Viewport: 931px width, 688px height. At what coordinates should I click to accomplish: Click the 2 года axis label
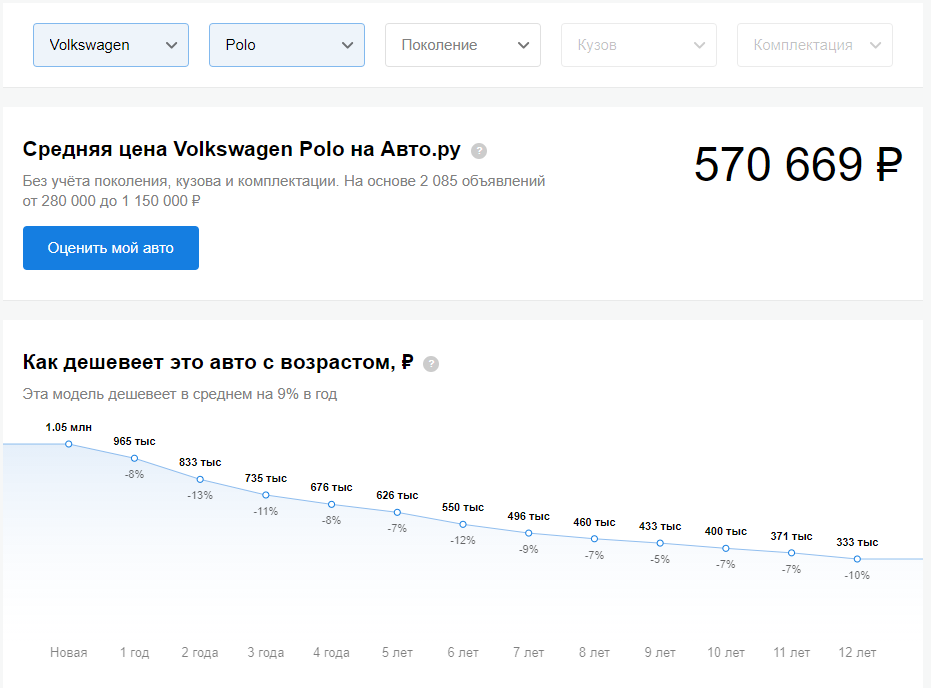tap(200, 652)
